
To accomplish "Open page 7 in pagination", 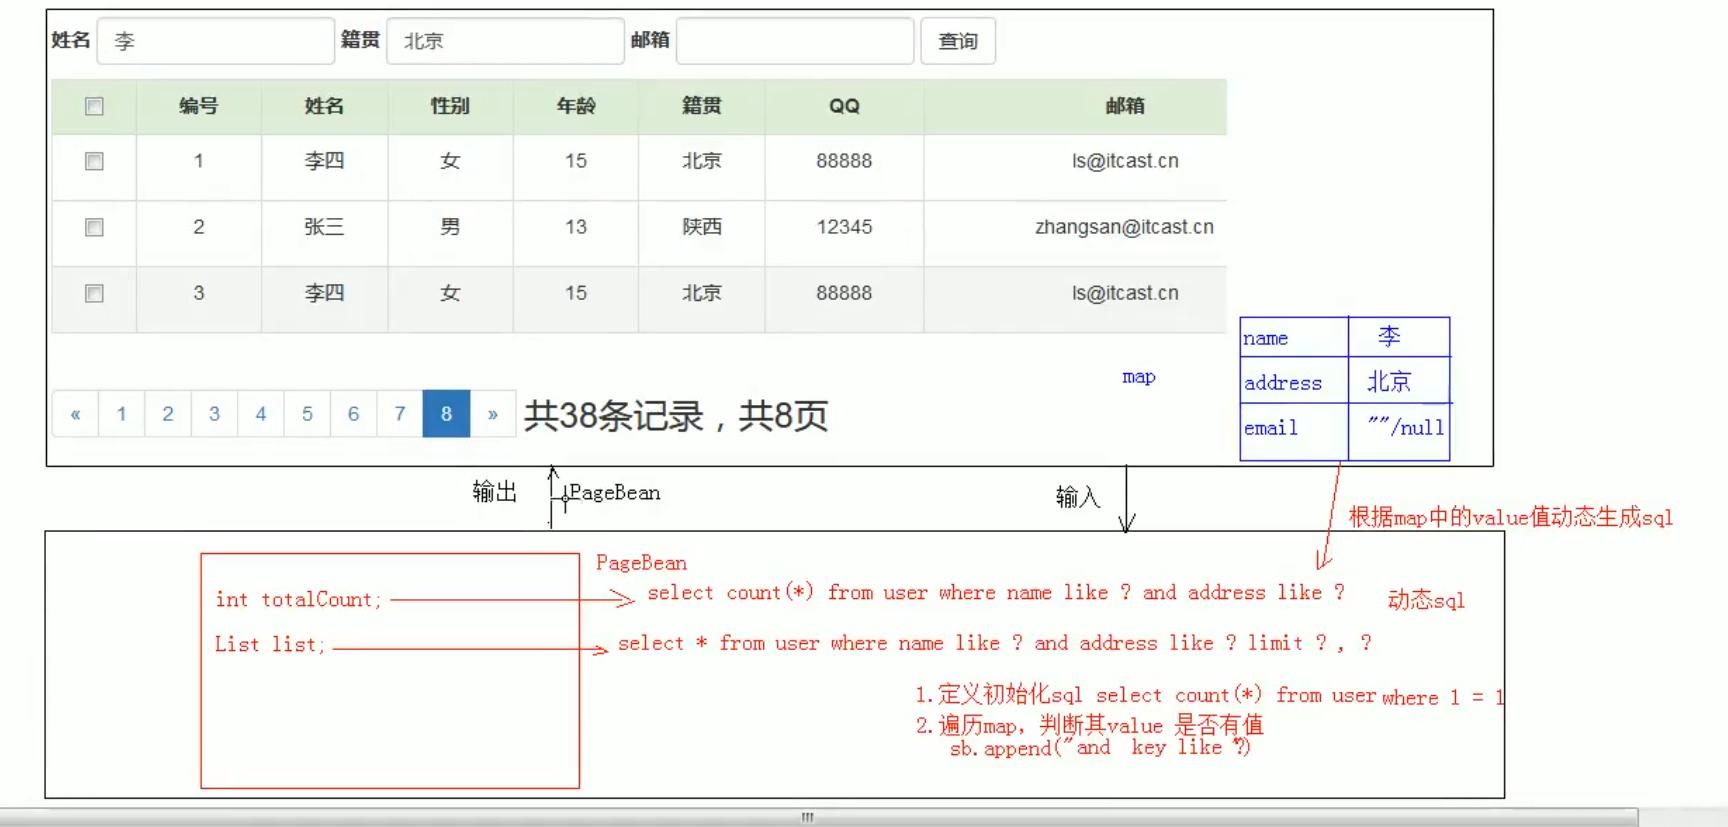I will (400, 414).
